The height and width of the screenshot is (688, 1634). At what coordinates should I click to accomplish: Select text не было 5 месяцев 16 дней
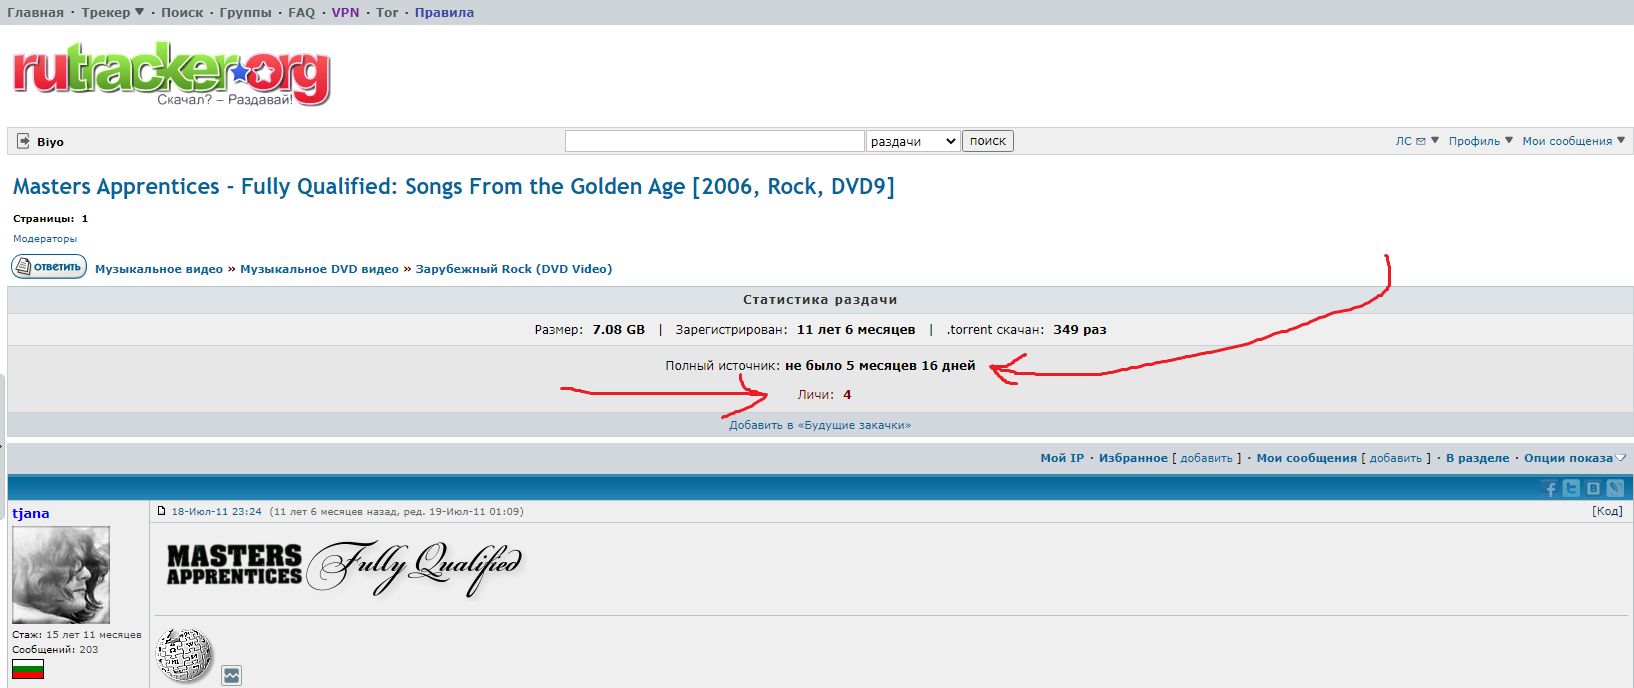pyautogui.click(x=880, y=366)
